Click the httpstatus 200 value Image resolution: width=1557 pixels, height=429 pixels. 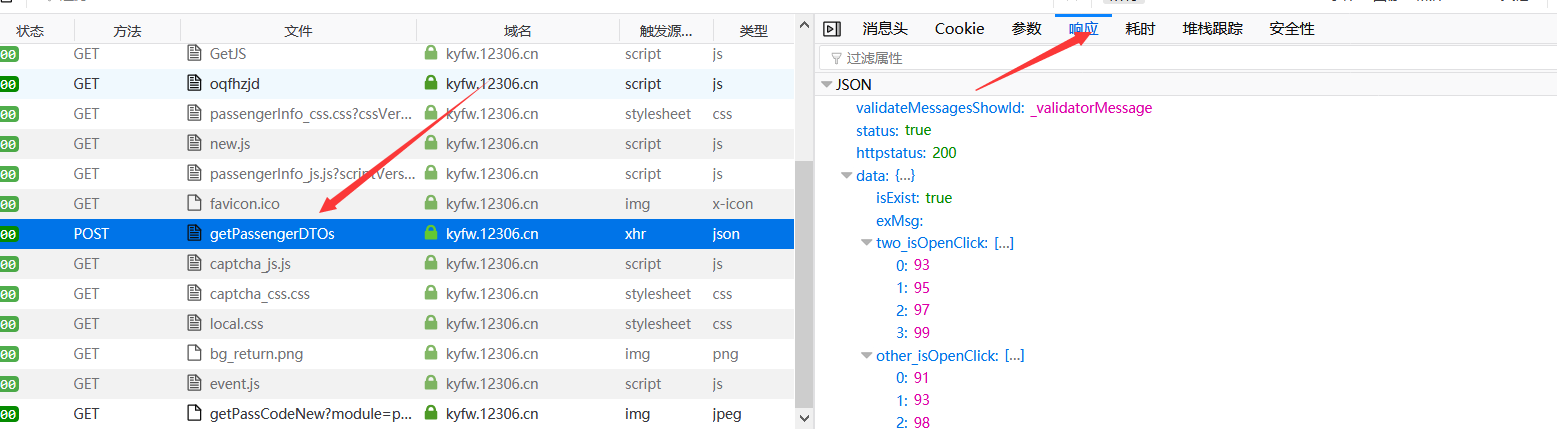[x=944, y=153]
